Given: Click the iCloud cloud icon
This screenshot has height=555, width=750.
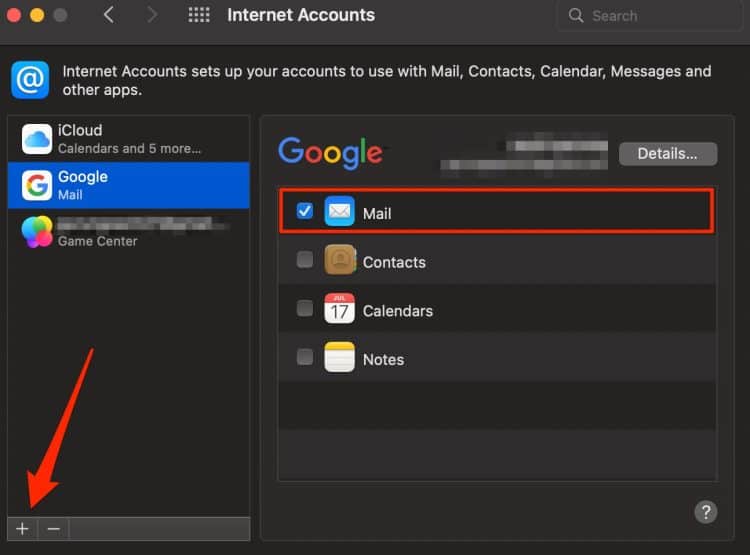Looking at the screenshot, I should (x=37, y=139).
